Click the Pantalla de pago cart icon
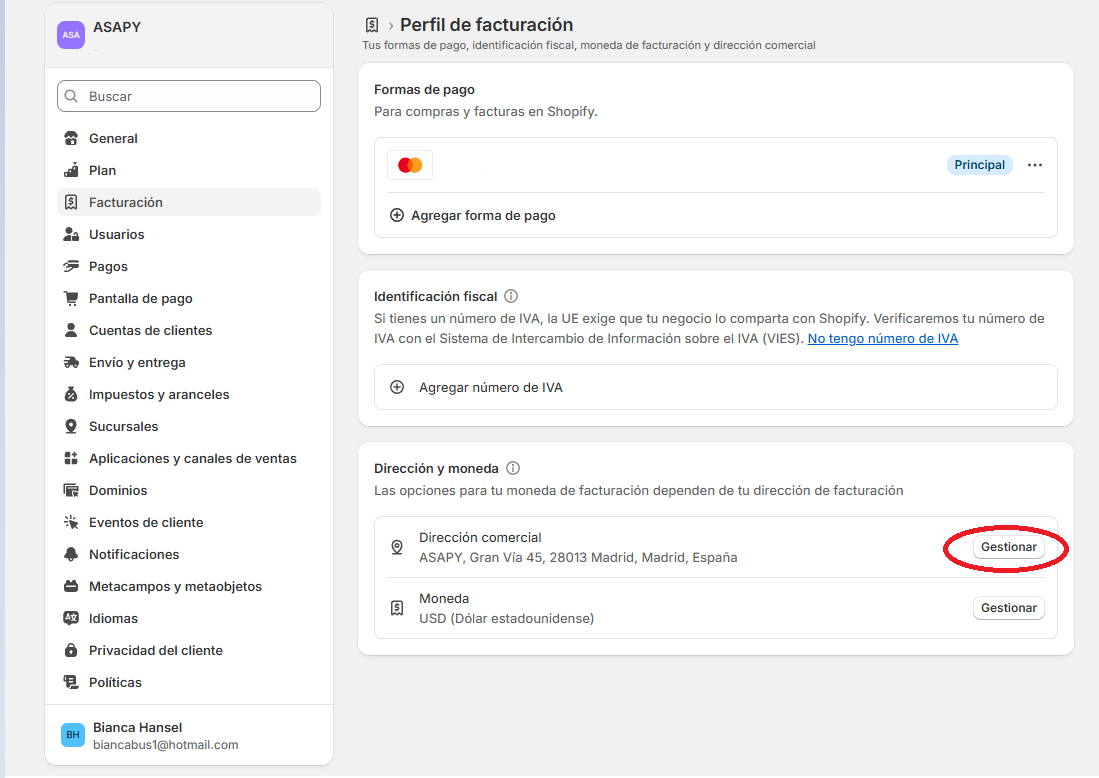Image resolution: width=1099 pixels, height=778 pixels. [x=71, y=299]
